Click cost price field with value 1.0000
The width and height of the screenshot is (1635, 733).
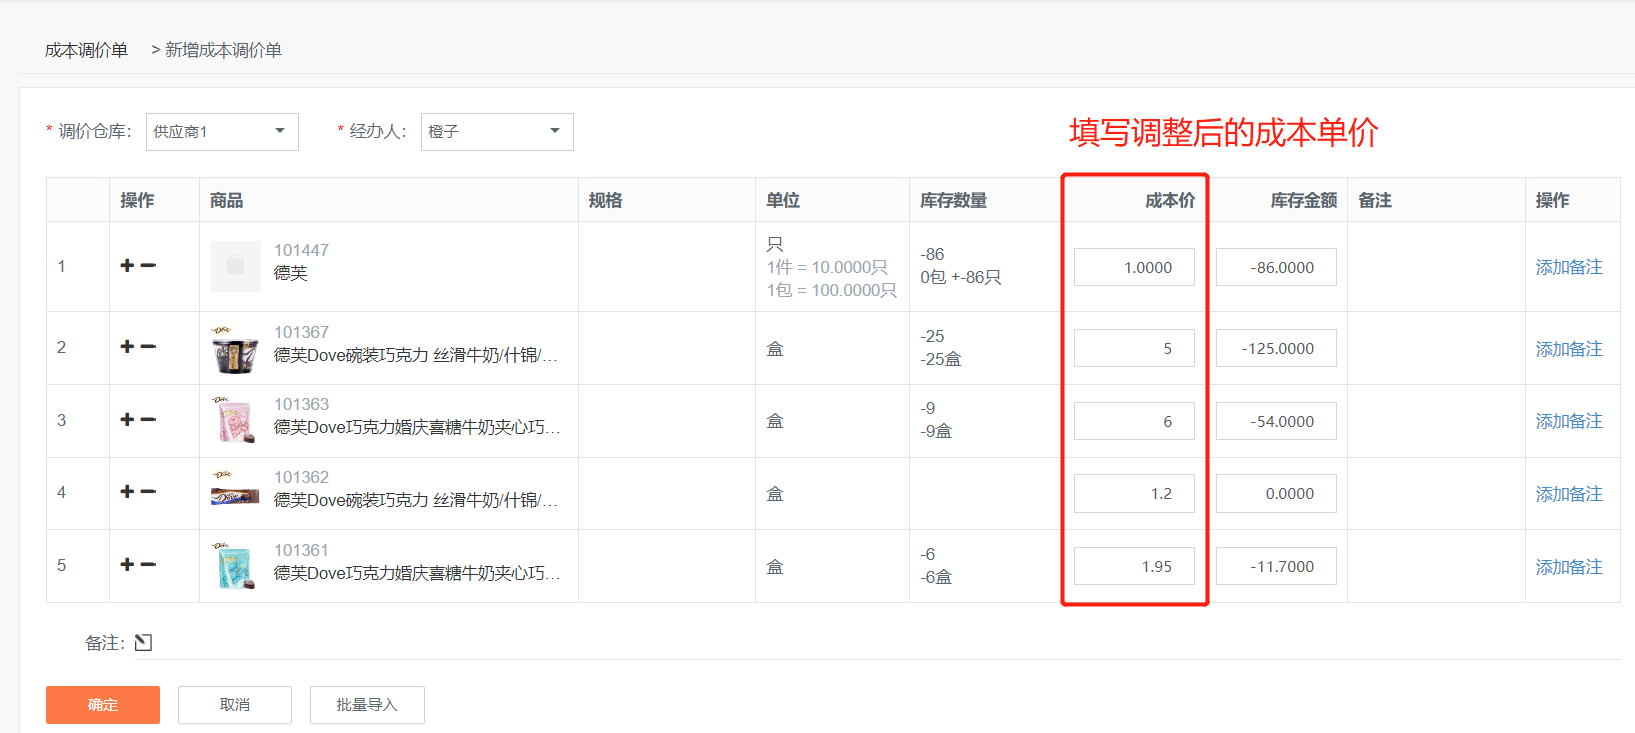coord(1134,267)
